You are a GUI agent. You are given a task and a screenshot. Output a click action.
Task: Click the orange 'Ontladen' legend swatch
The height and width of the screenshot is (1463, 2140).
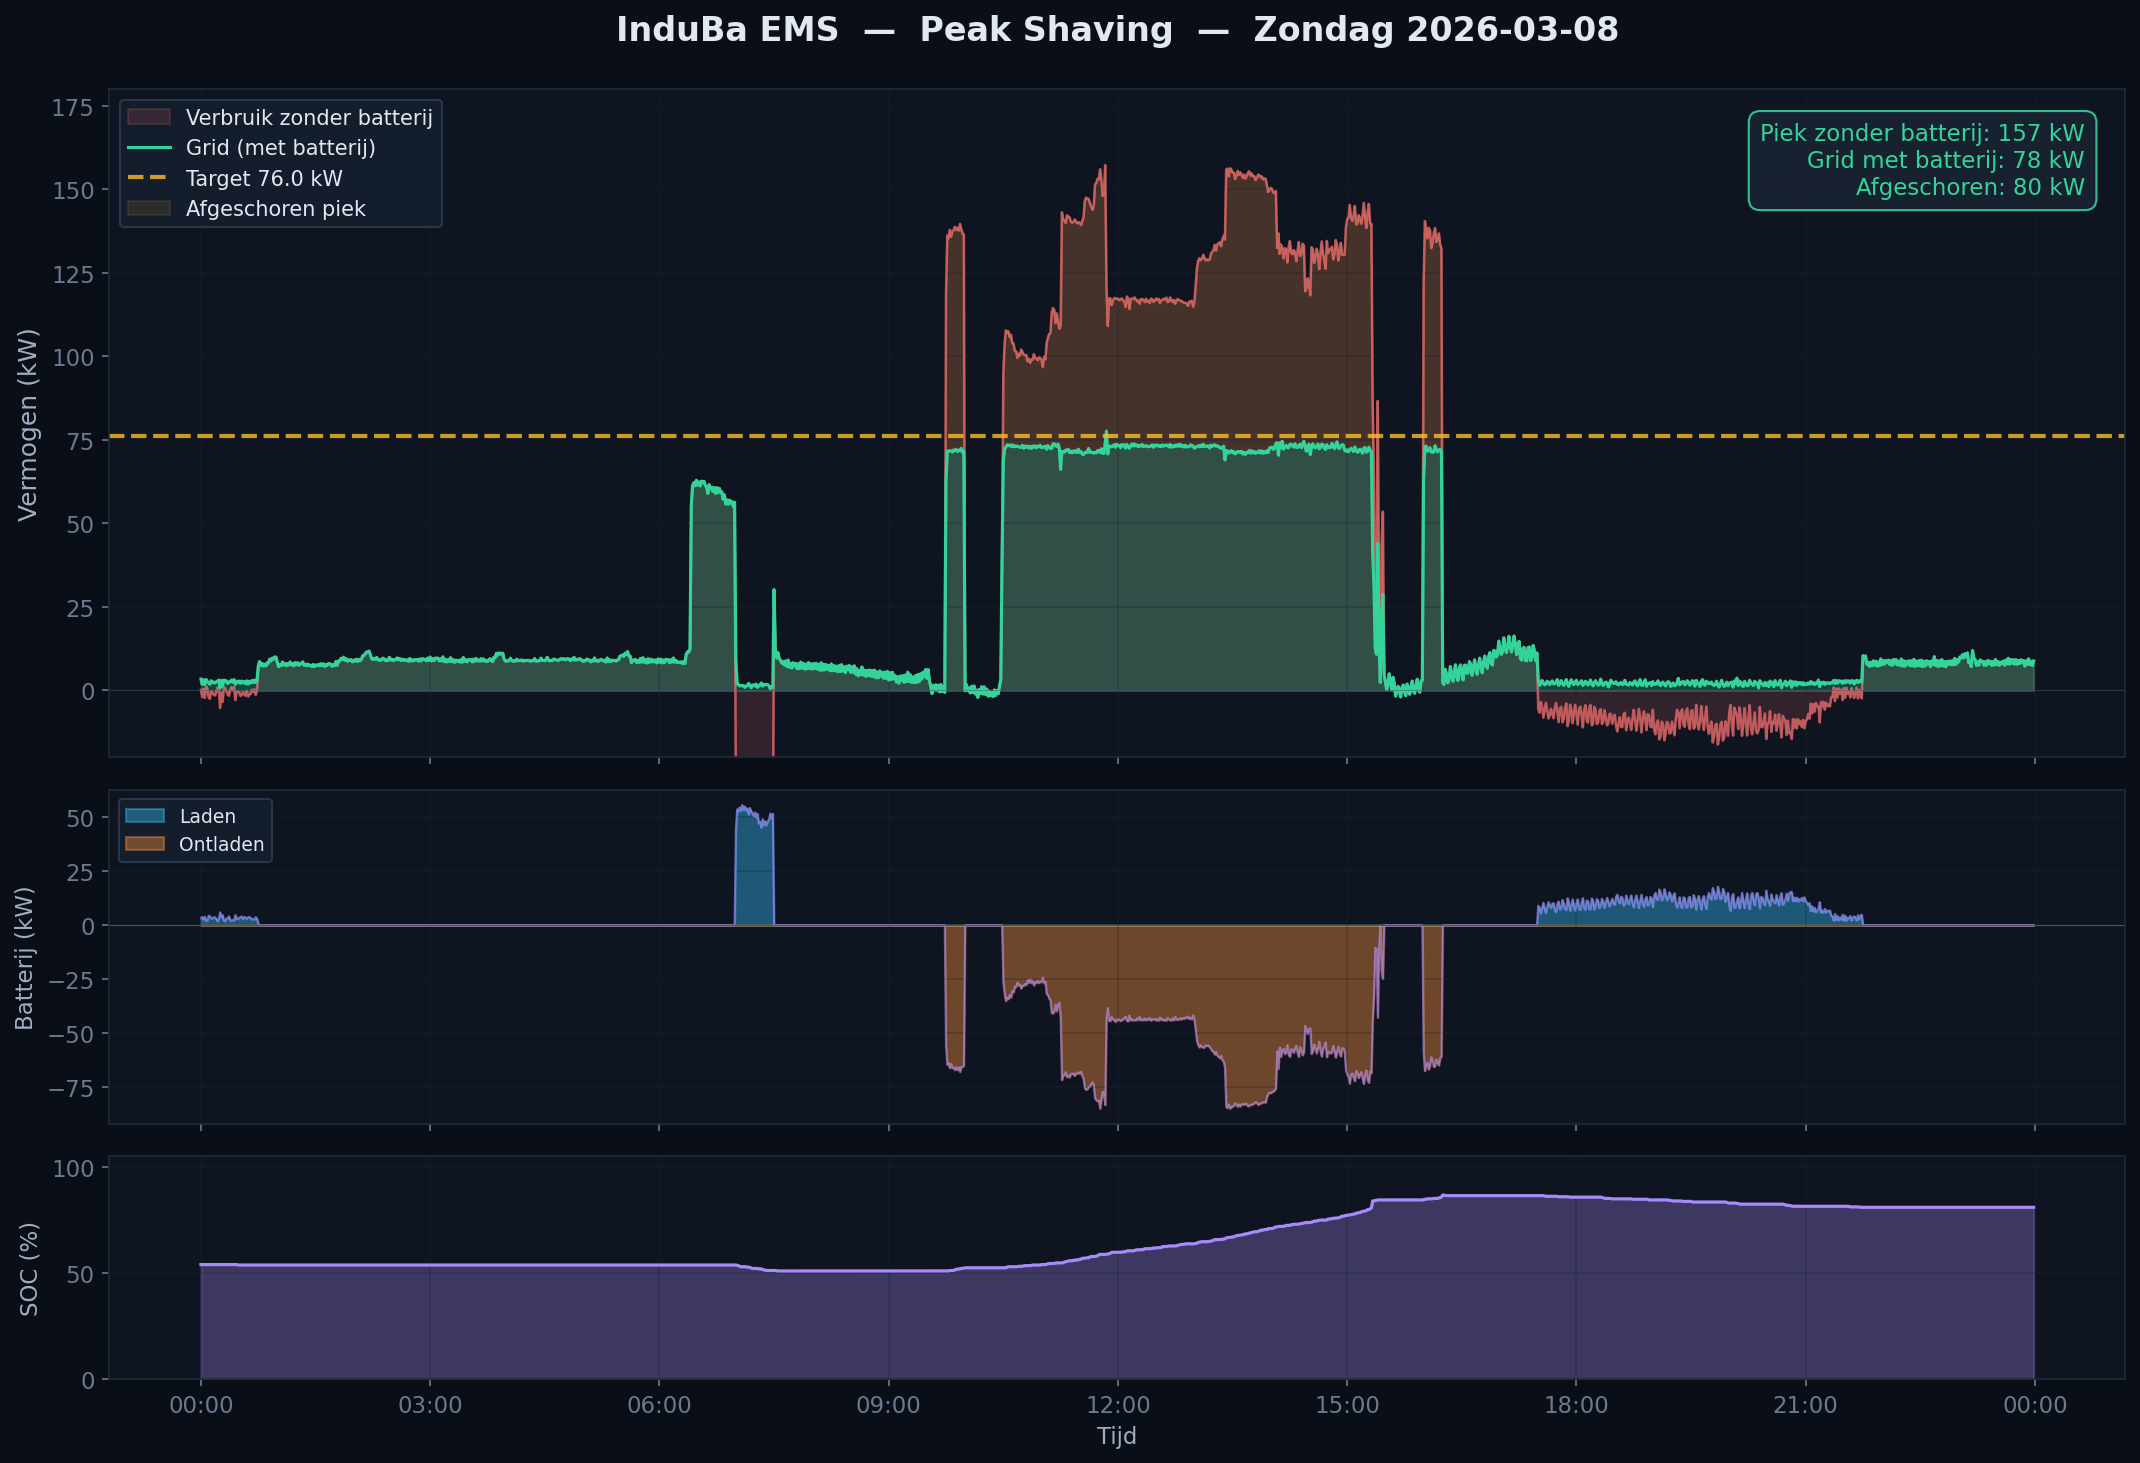click(145, 844)
